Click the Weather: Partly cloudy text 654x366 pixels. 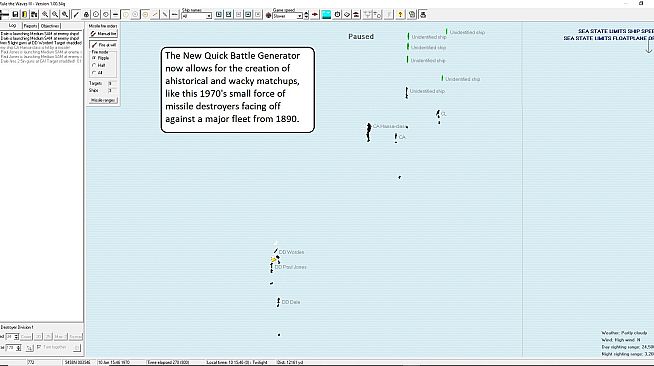(x=624, y=333)
